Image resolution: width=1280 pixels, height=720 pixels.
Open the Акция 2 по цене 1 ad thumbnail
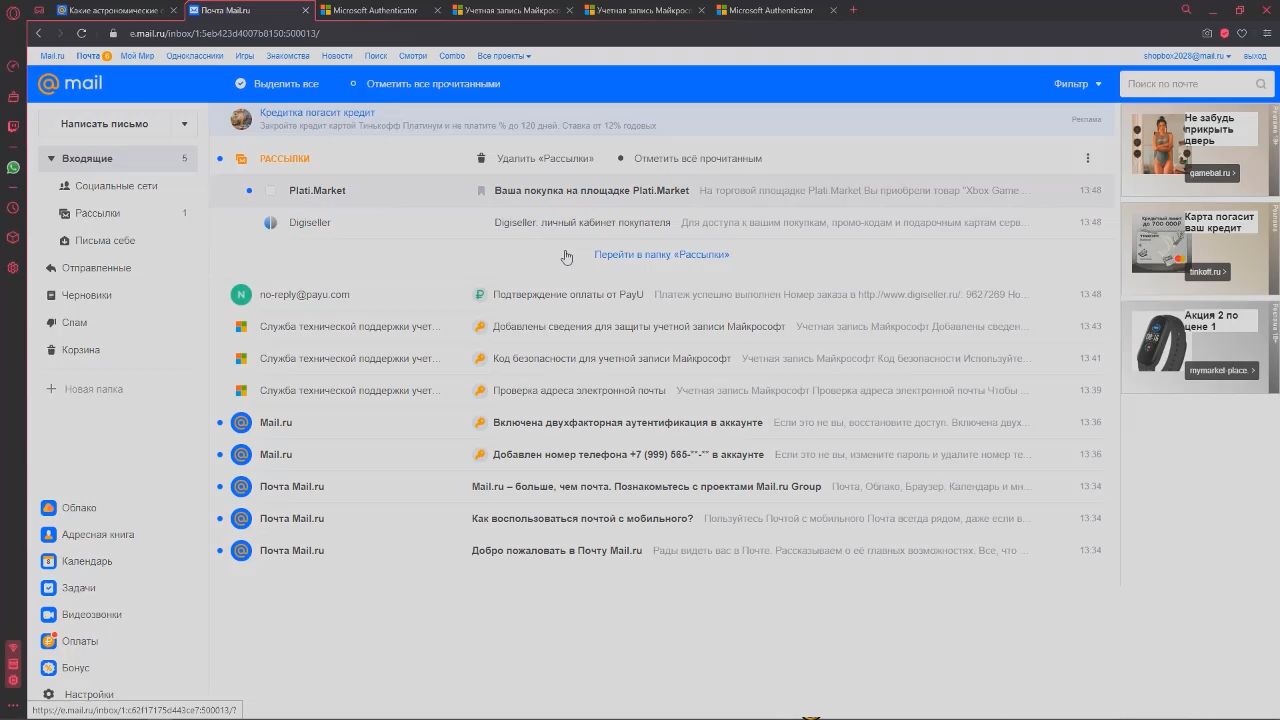(1159, 343)
